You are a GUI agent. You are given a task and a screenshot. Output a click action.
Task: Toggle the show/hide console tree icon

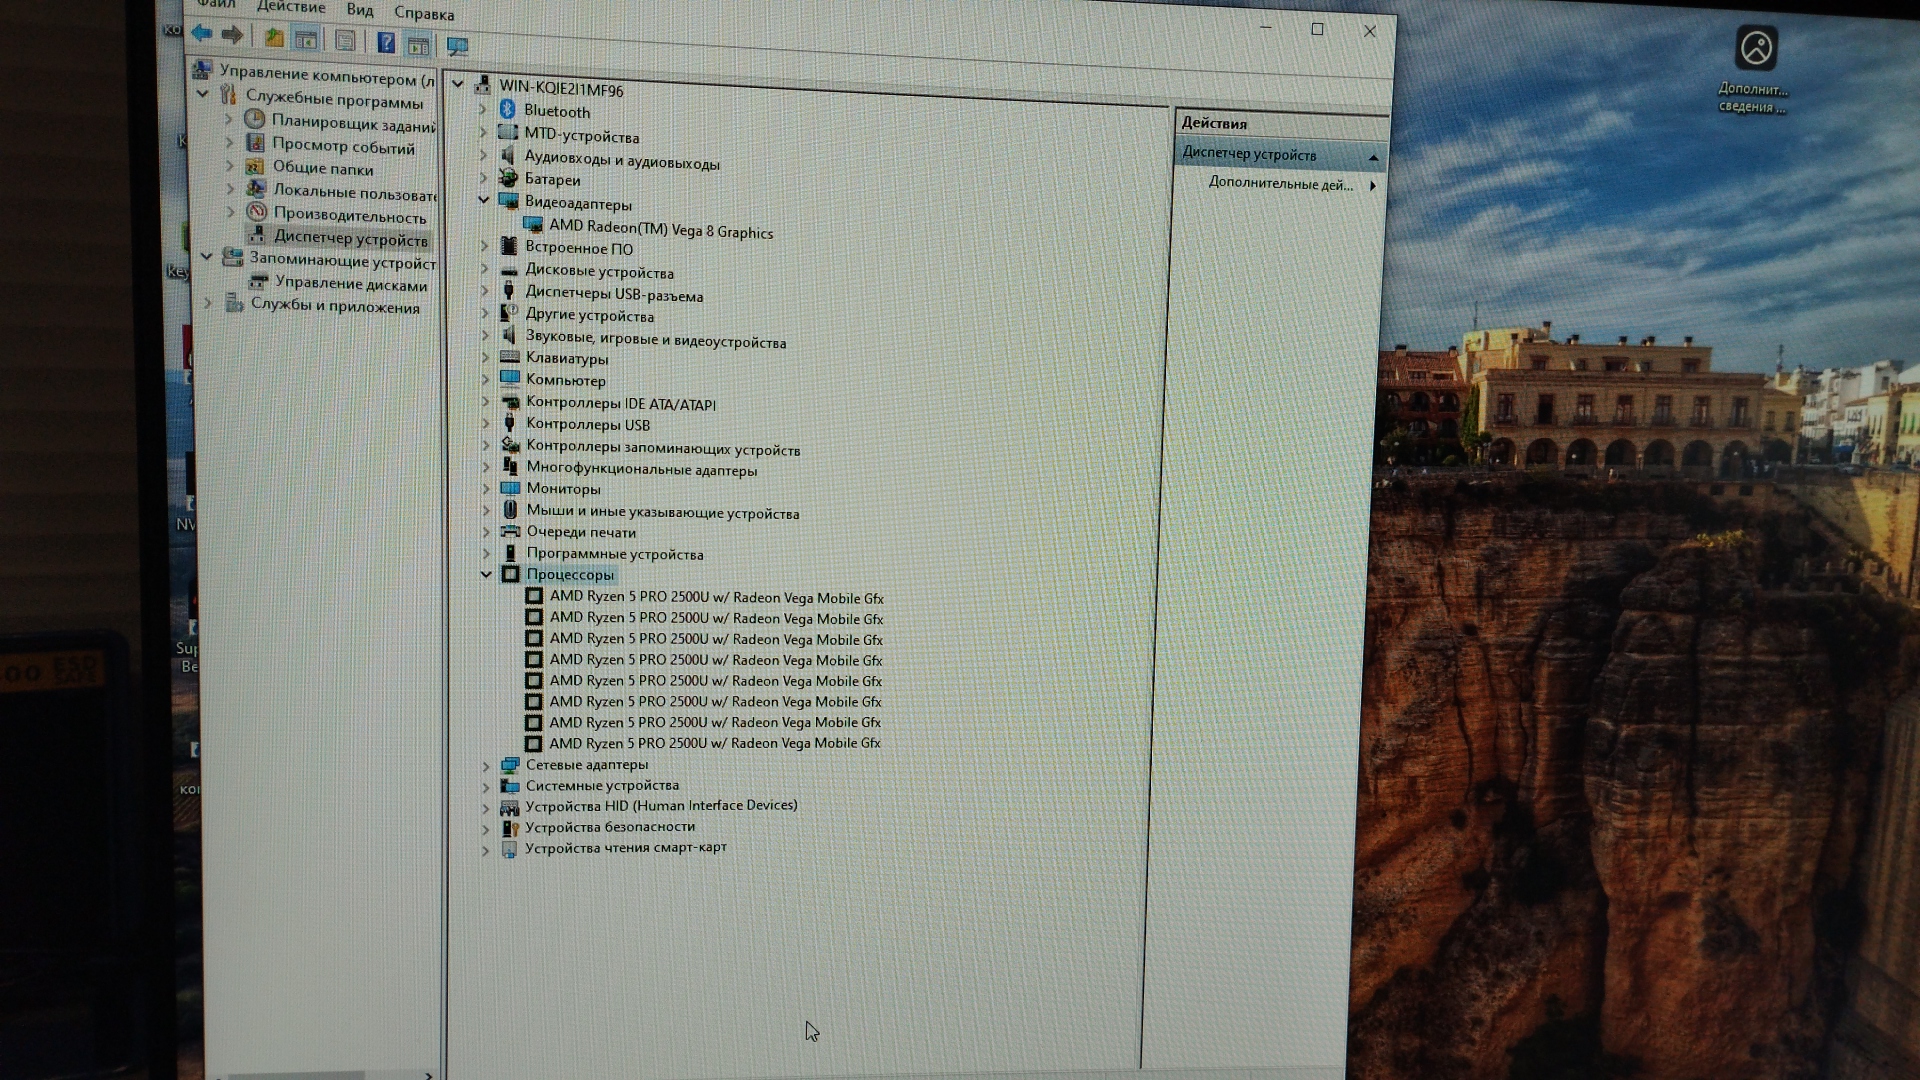click(x=306, y=40)
